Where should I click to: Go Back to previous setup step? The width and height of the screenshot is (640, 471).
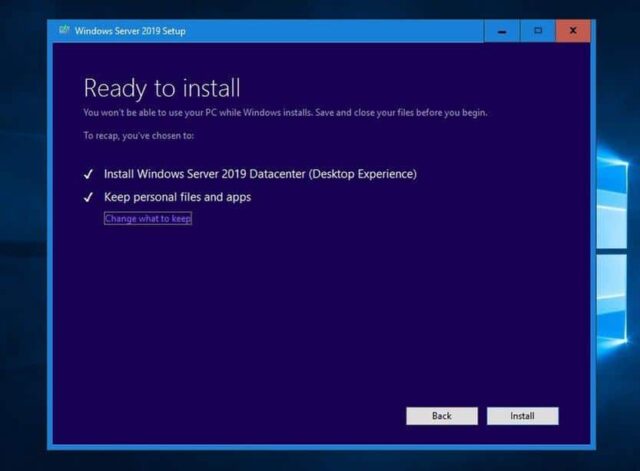pyautogui.click(x=442, y=416)
